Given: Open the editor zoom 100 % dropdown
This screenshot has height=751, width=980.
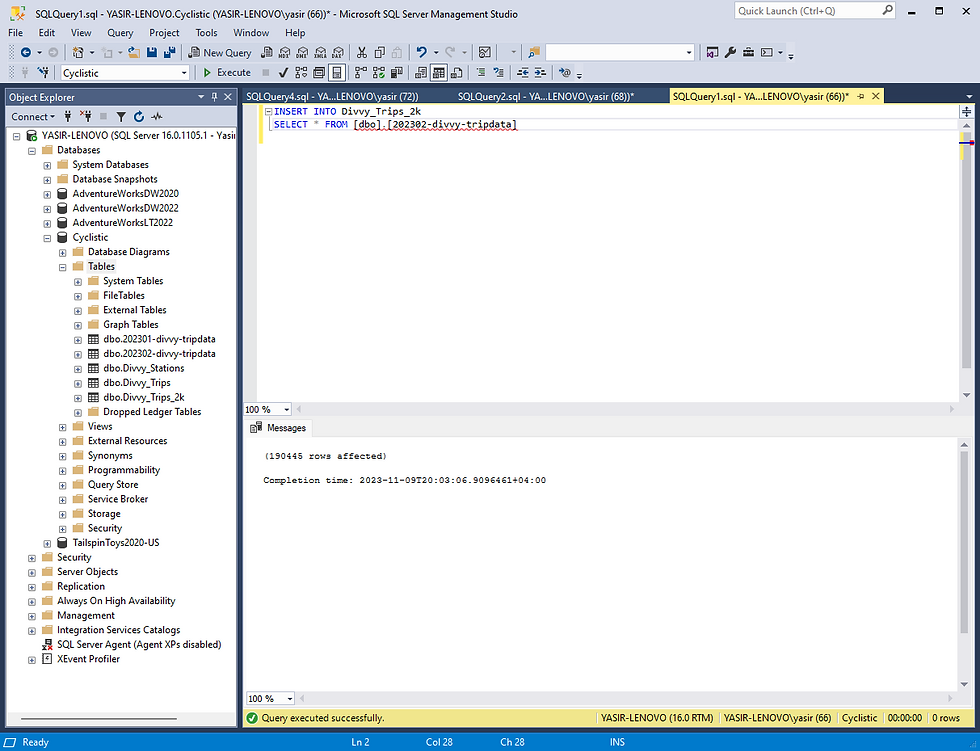Looking at the screenshot, I should 287,409.
